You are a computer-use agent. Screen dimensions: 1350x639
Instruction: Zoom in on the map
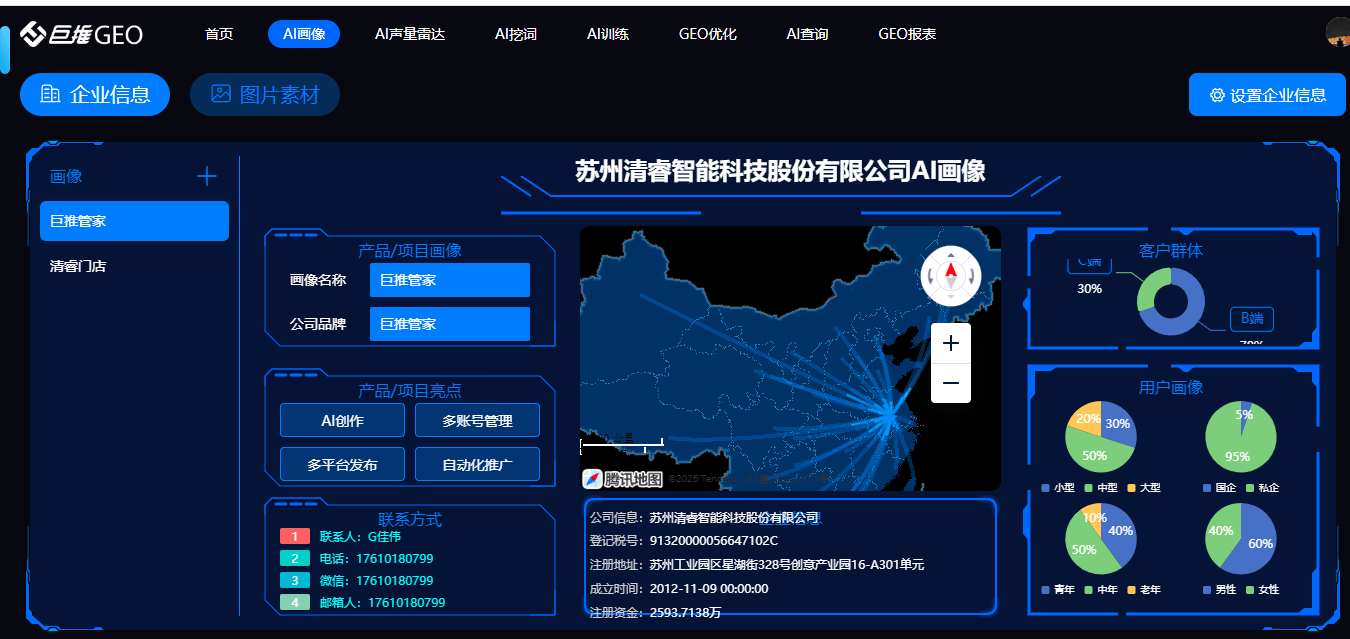pos(951,343)
